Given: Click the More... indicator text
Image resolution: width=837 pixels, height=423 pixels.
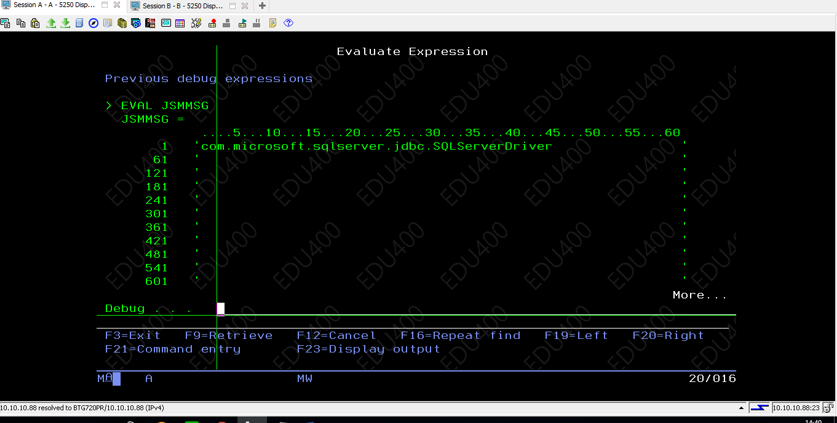Looking at the screenshot, I should (699, 295).
